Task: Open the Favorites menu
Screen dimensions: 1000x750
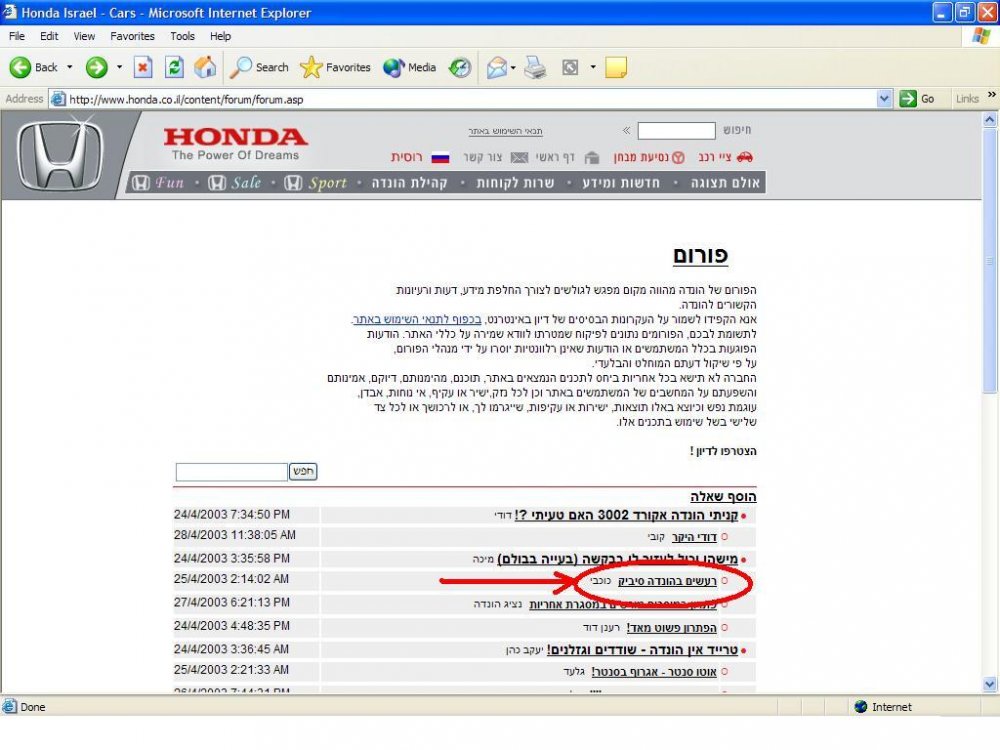Action: coord(132,36)
